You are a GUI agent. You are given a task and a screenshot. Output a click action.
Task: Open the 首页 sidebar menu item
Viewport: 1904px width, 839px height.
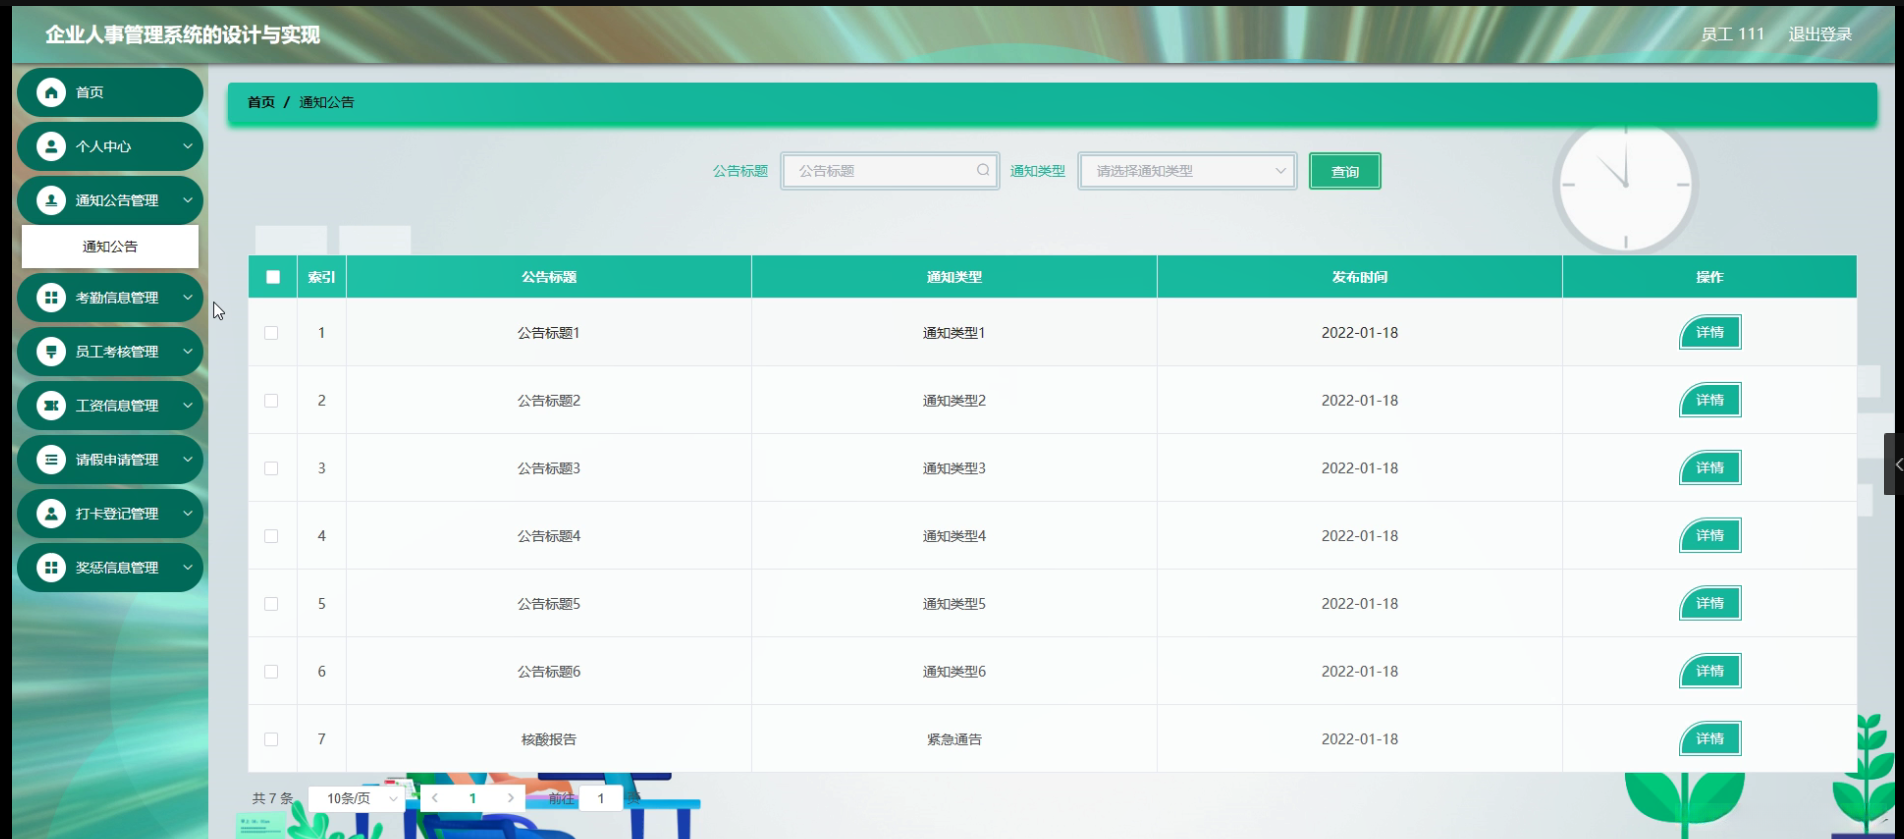(x=110, y=92)
